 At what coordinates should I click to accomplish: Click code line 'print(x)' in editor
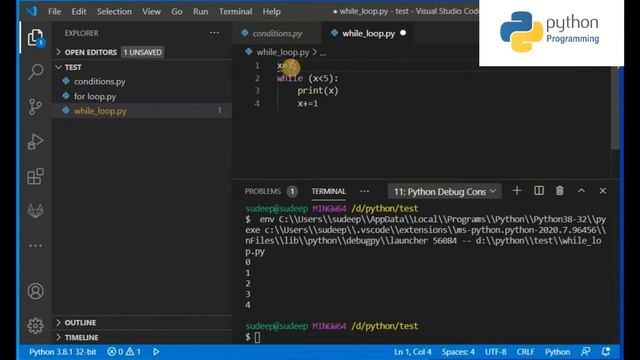[318, 91]
